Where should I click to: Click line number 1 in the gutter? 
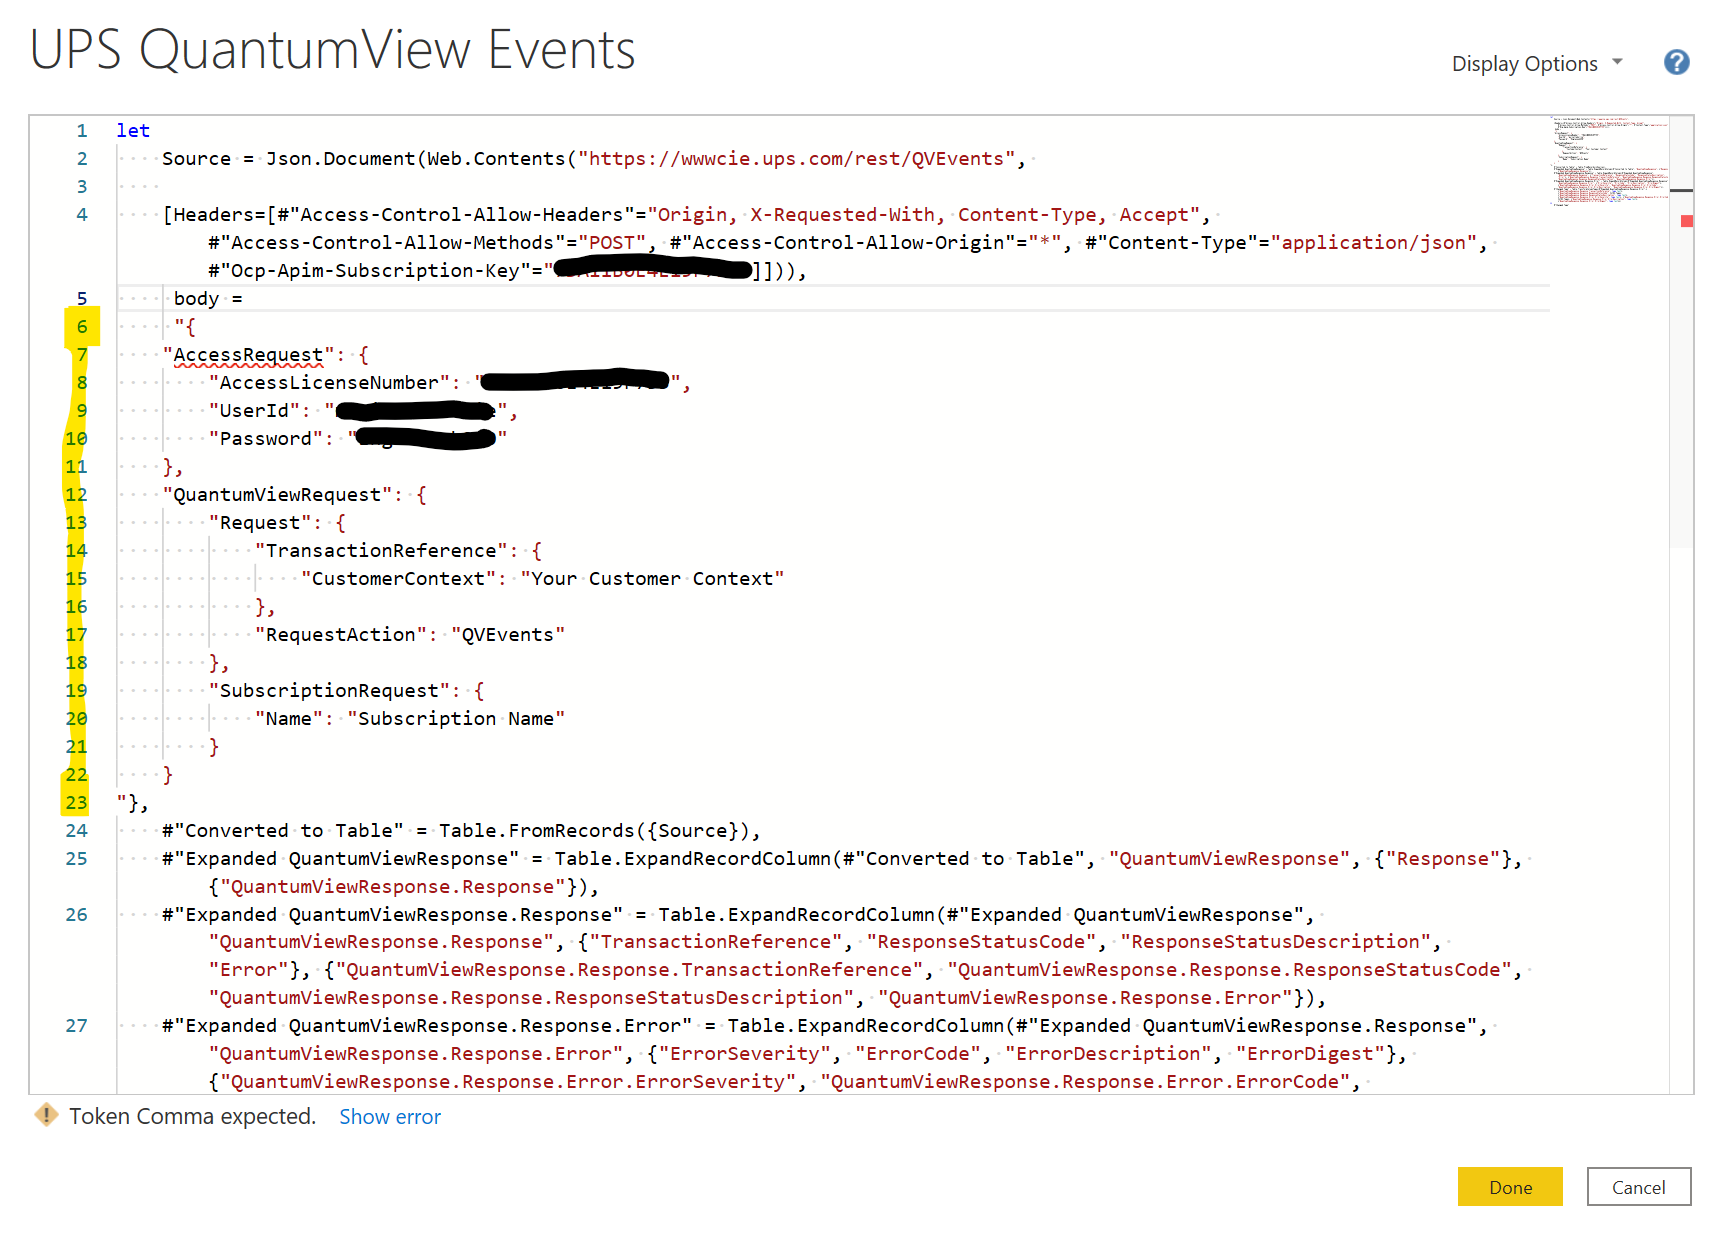(x=82, y=131)
